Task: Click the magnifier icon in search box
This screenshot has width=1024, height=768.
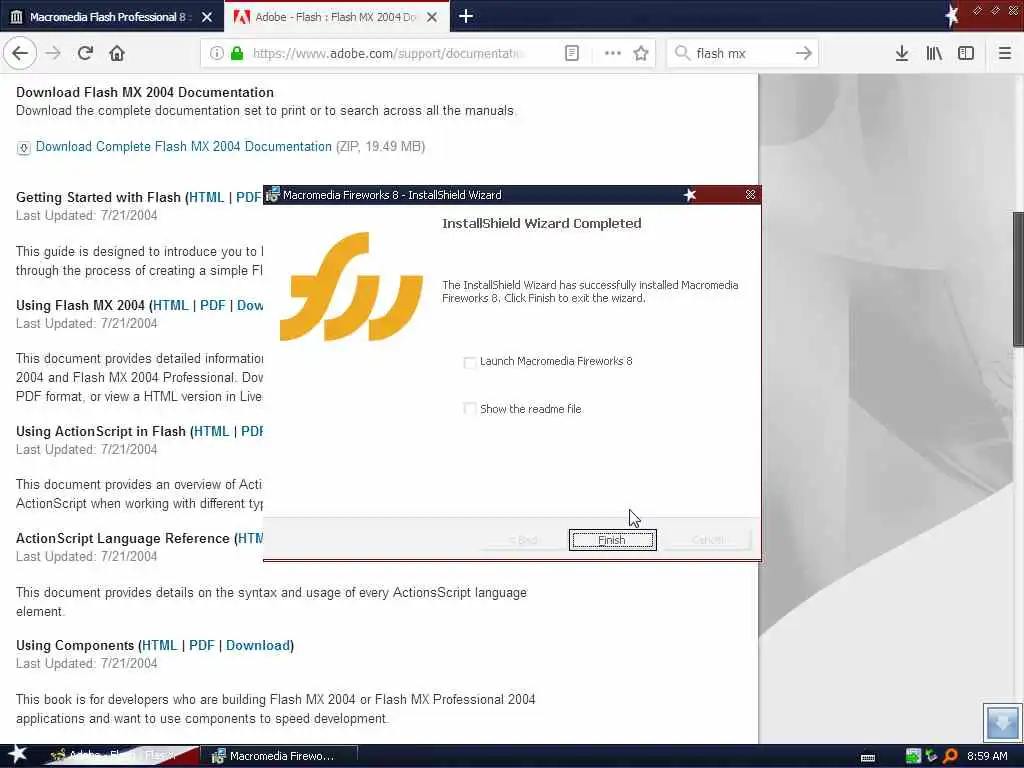Action: point(682,53)
